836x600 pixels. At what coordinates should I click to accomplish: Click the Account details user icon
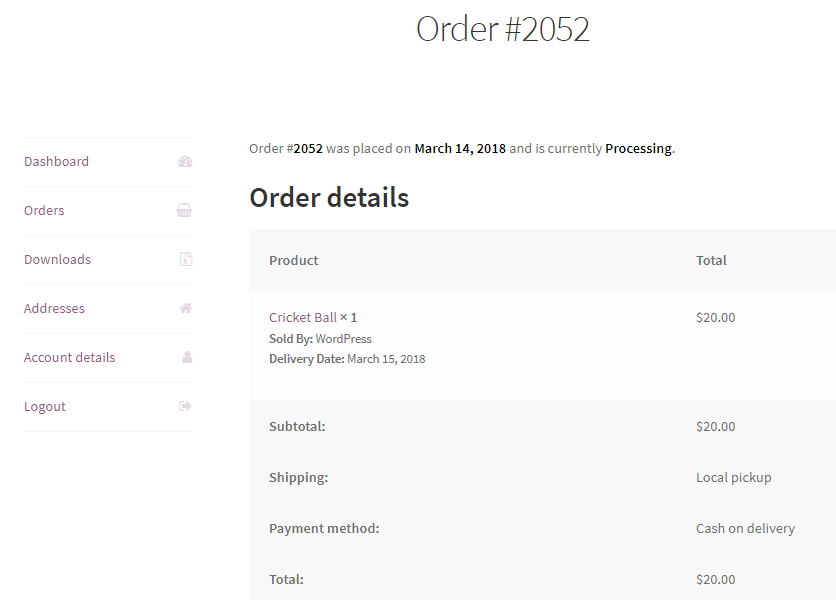(186, 358)
